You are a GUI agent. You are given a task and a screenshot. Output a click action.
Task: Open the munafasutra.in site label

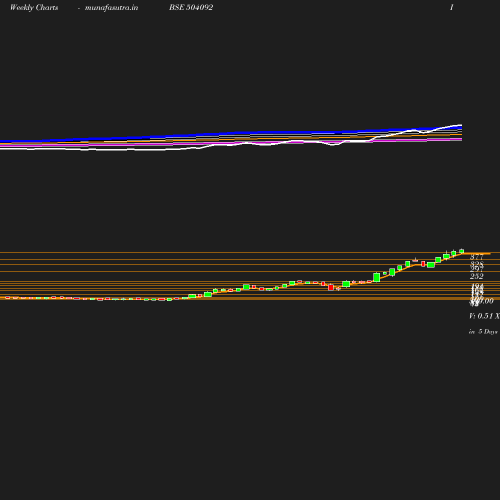coord(111,7)
